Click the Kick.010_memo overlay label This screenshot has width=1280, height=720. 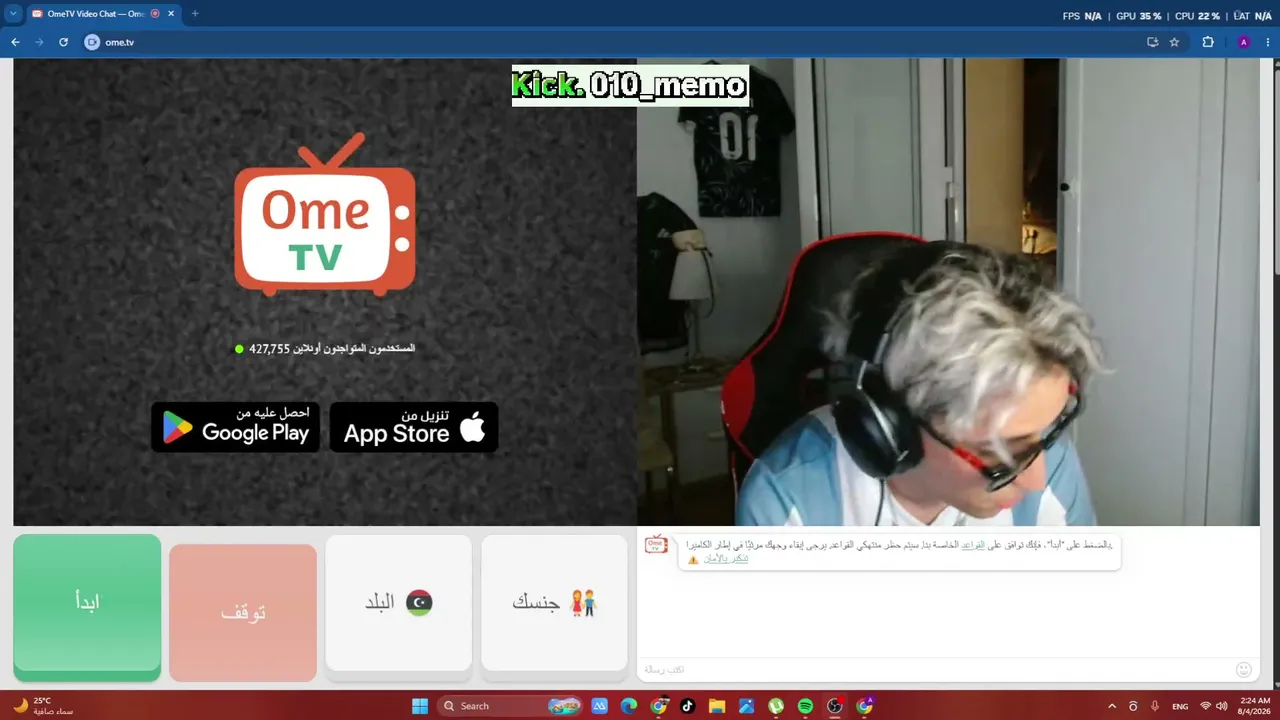[630, 86]
